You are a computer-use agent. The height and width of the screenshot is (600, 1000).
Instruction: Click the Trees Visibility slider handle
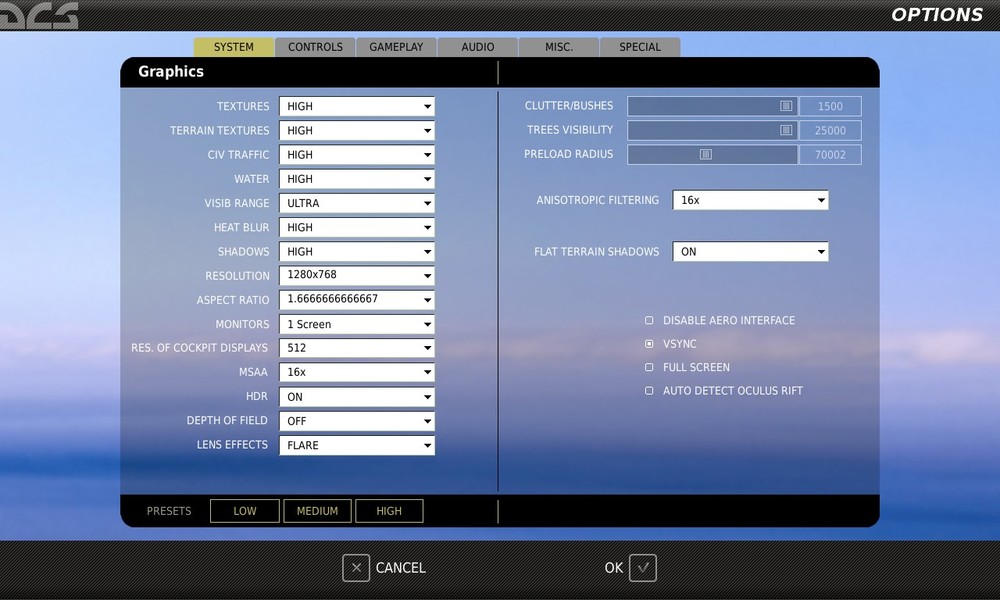[x=786, y=130]
